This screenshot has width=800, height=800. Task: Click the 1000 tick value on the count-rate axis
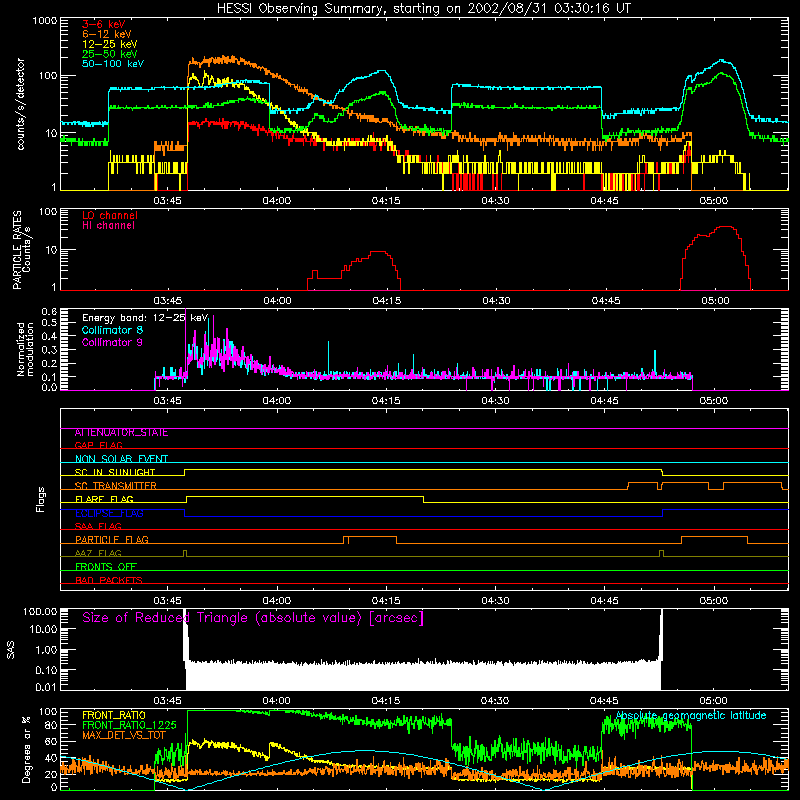click(x=45, y=21)
